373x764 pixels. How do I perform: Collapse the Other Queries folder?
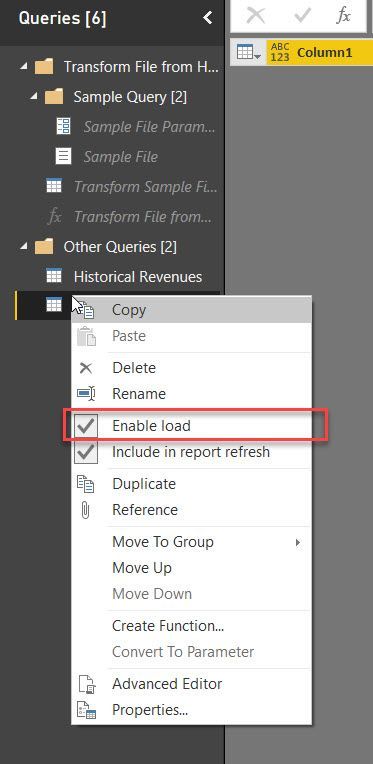pos(24,248)
